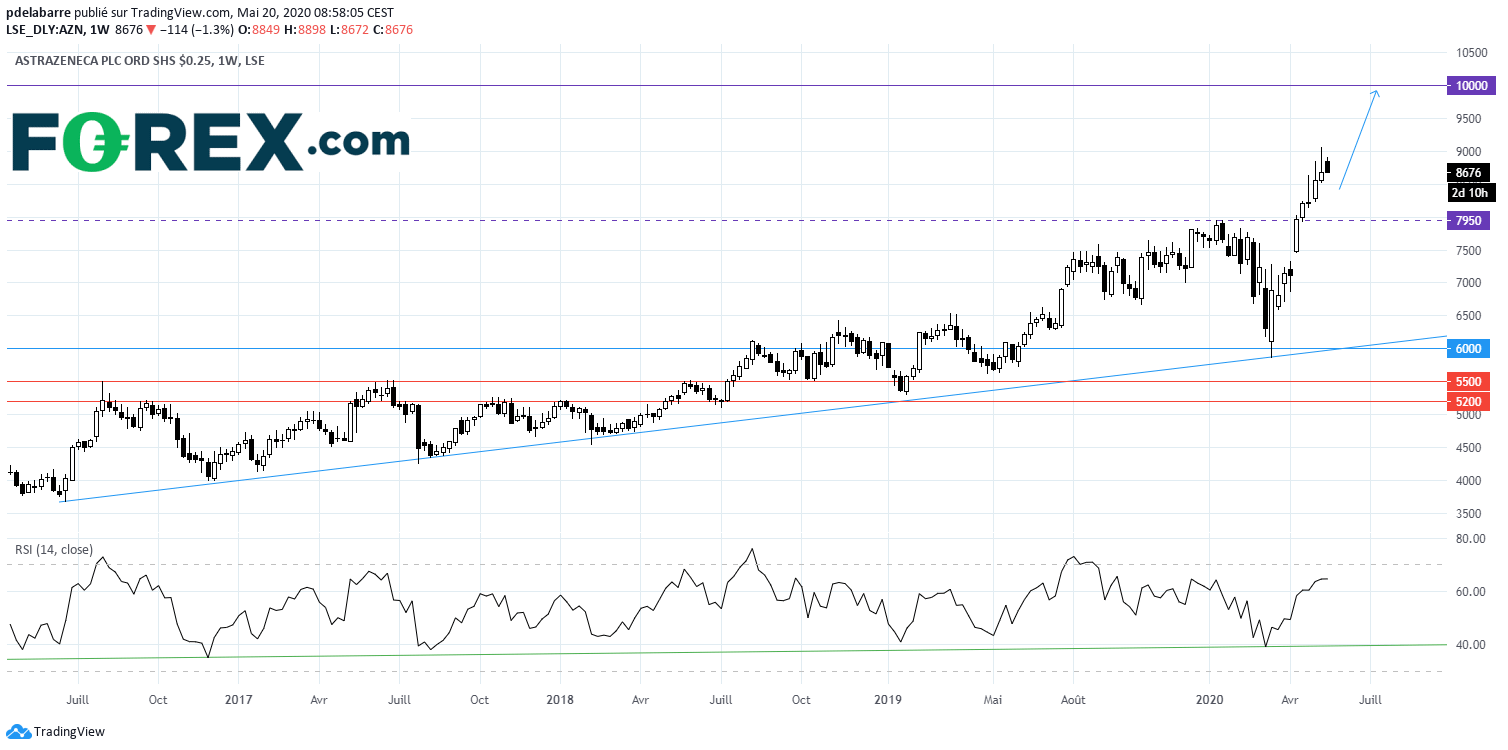Click the 9000 price axis value
The height and width of the screenshot is (750, 1508).
(x=1469, y=152)
